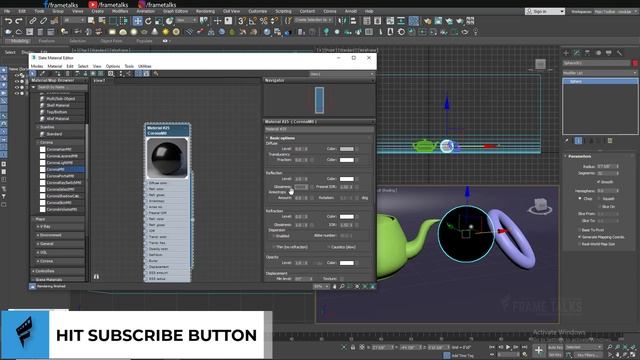This screenshot has height=360, width=640.
Task: Select Sphere in the modifier stack
Action: (x=600, y=81)
